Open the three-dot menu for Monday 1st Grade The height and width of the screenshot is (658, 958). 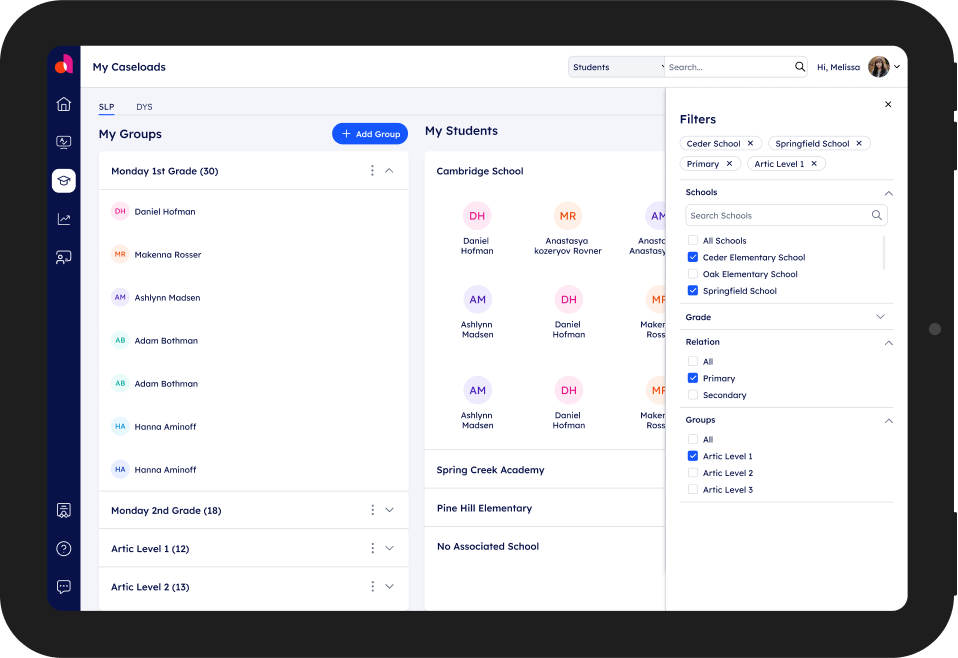(x=372, y=171)
